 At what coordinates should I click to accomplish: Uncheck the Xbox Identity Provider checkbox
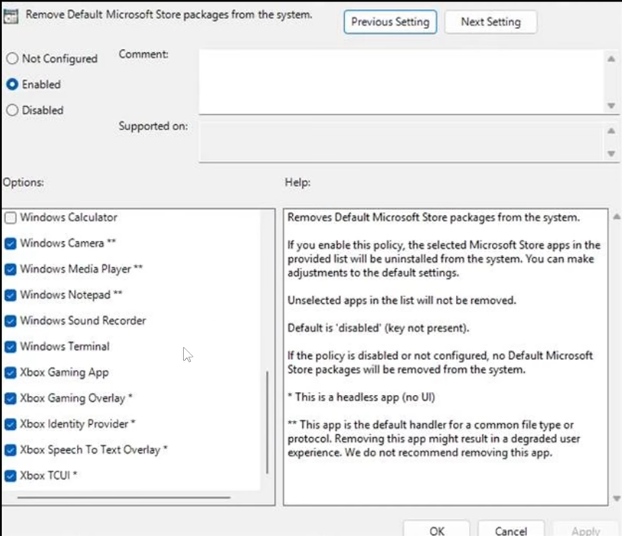[x=11, y=424]
